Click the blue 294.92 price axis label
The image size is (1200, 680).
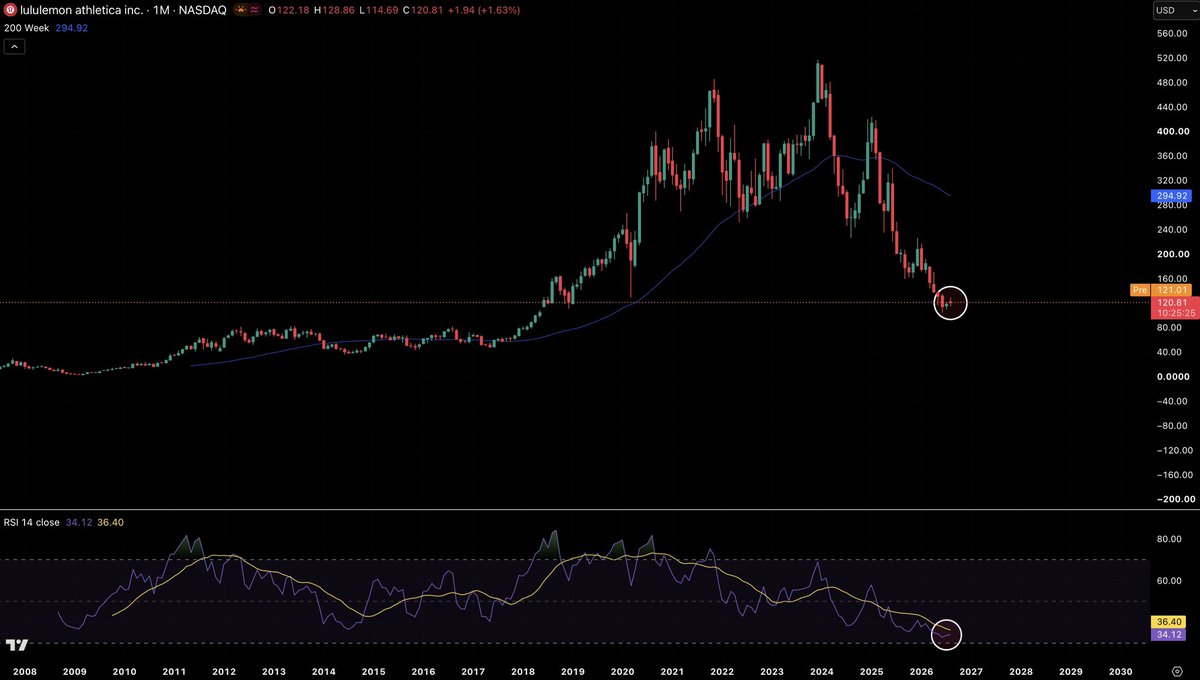(x=1169, y=196)
